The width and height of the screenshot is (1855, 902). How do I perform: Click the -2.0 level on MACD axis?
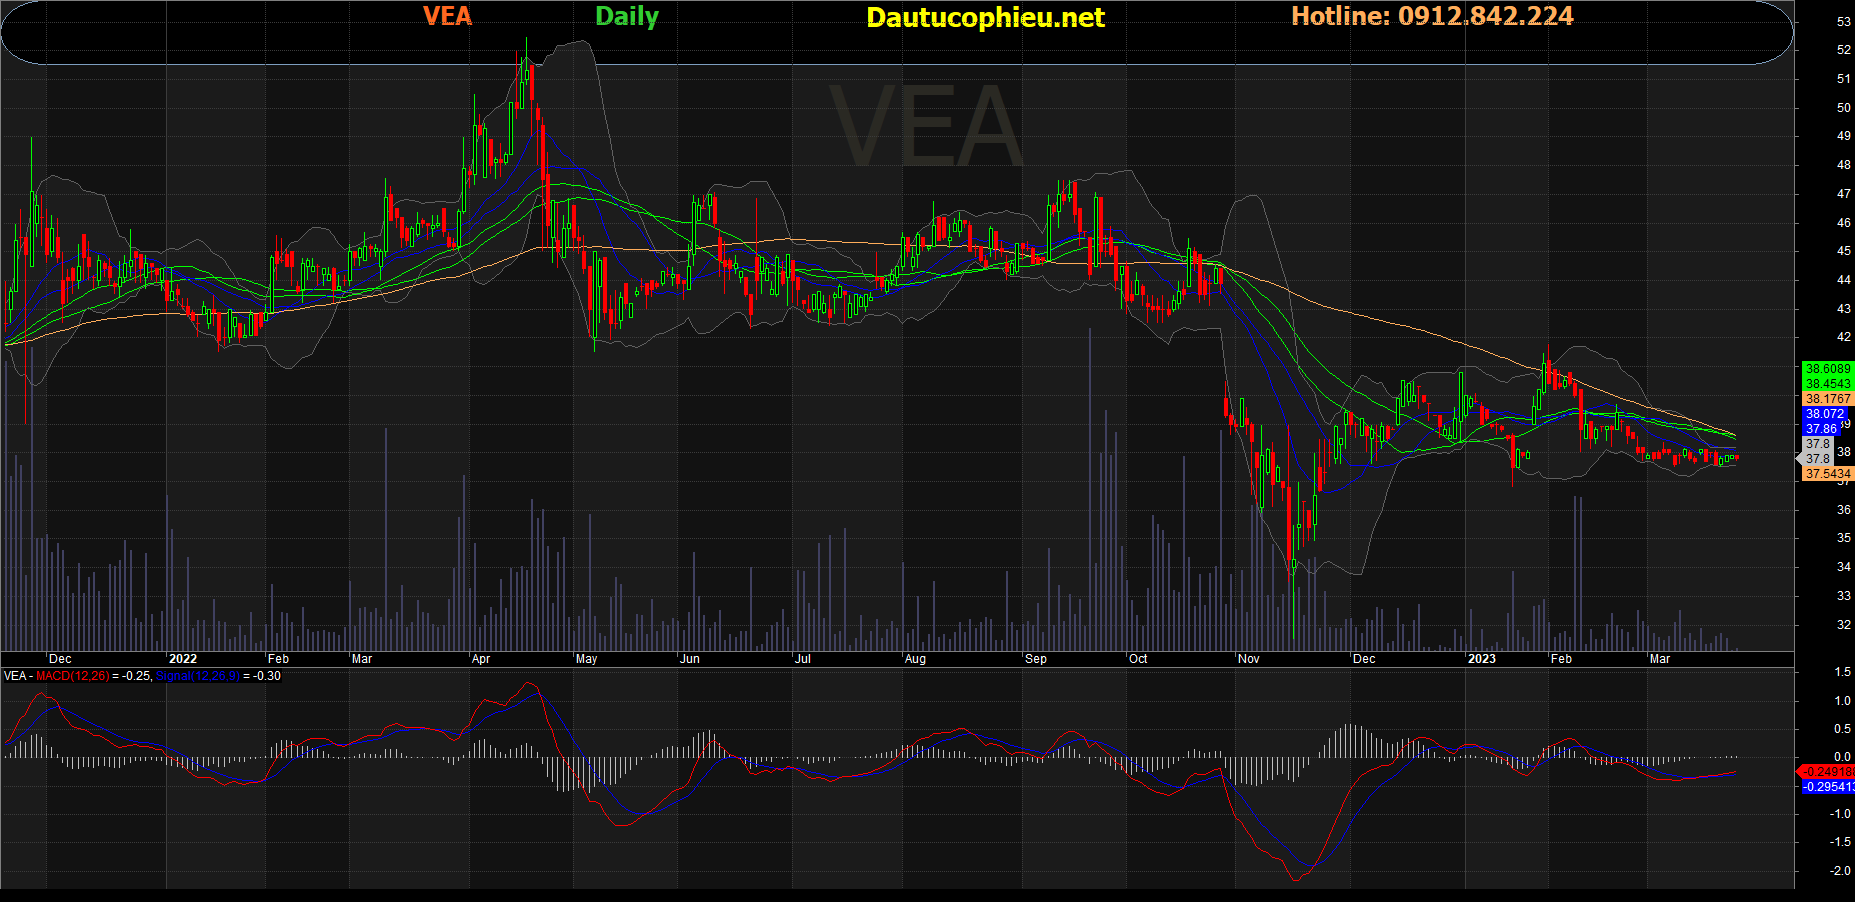tap(1840, 871)
